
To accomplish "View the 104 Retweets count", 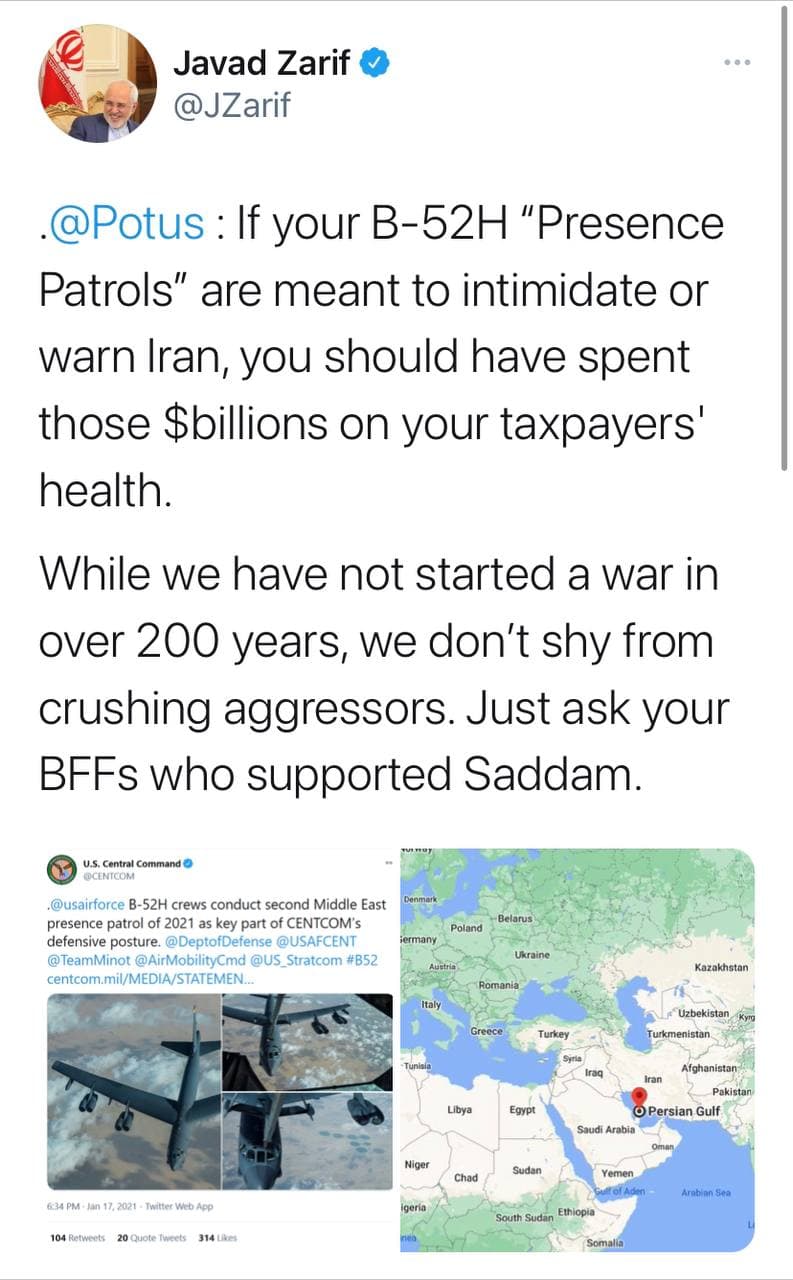I will [x=77, y=1237].
